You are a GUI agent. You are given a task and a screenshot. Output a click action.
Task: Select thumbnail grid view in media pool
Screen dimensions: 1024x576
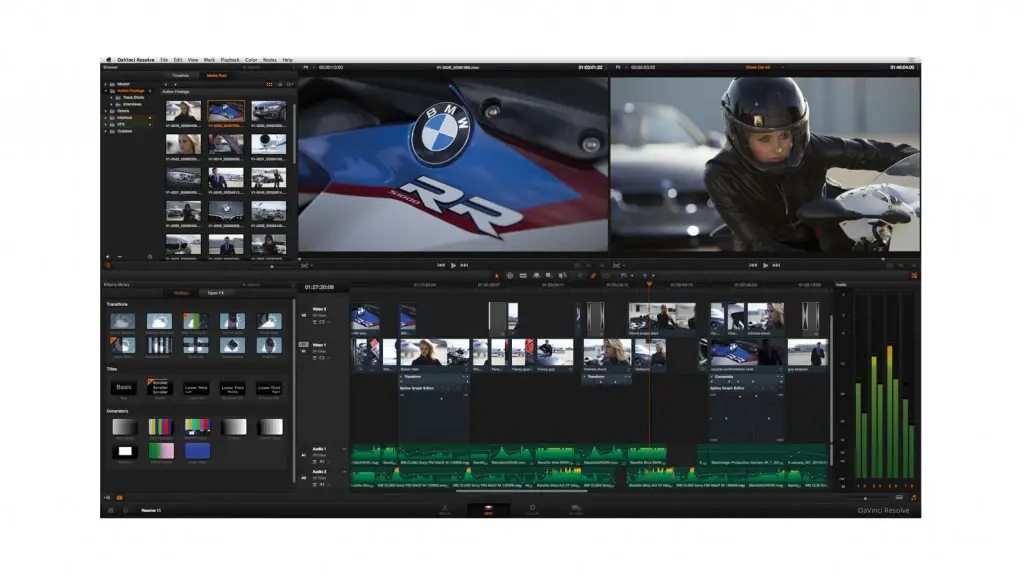click(x=269, y=84)
